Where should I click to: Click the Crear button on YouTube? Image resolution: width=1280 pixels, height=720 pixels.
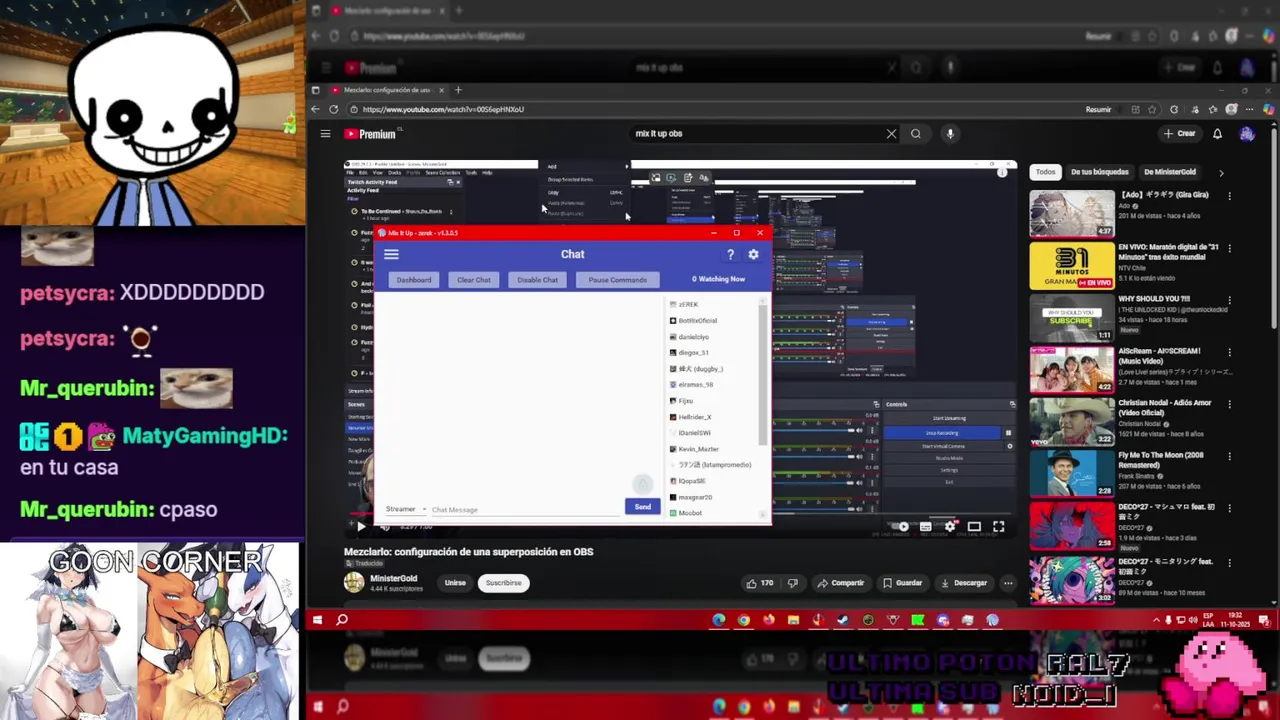(1180, 133)
